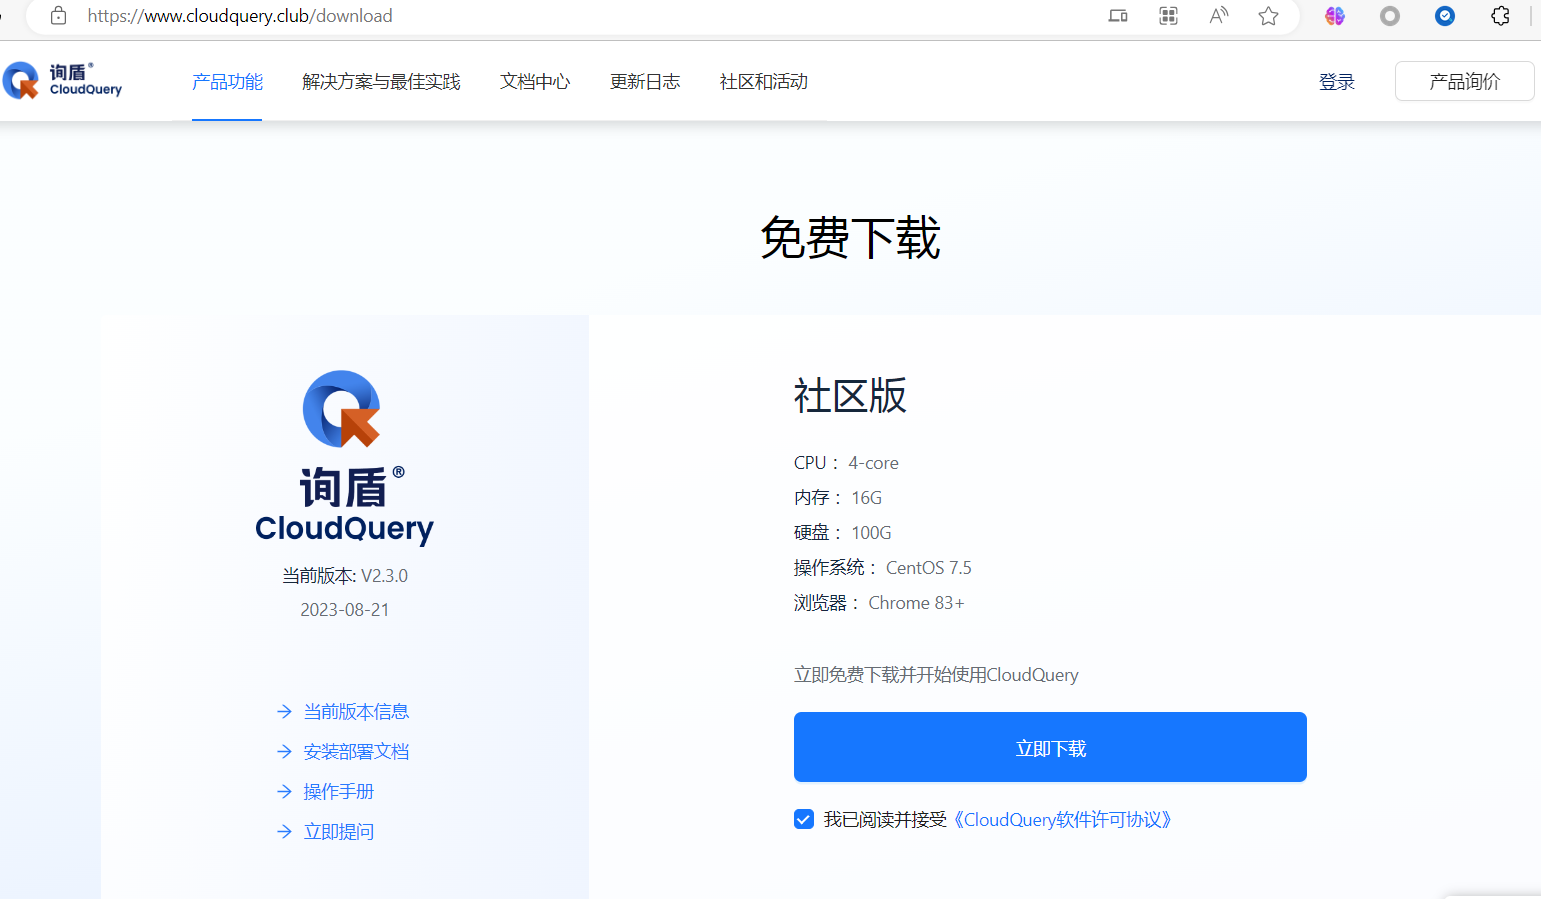The width and height of the screenshot is (1541, 899).
Task: Click the site info lock icon
Action: tap(59, 16)
